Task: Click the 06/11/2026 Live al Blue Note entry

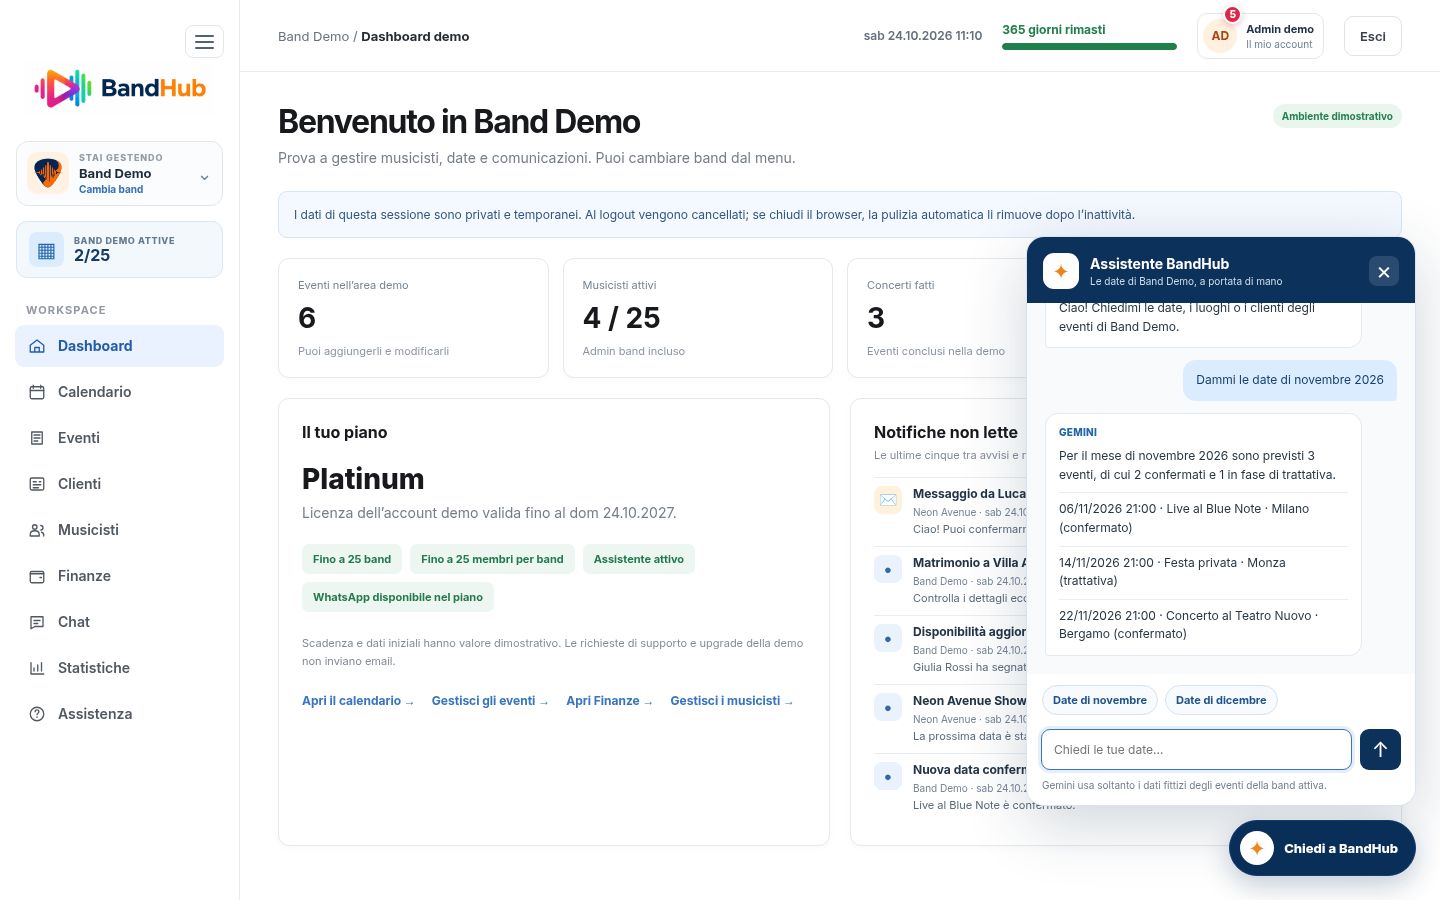Action: (1203, 518)
